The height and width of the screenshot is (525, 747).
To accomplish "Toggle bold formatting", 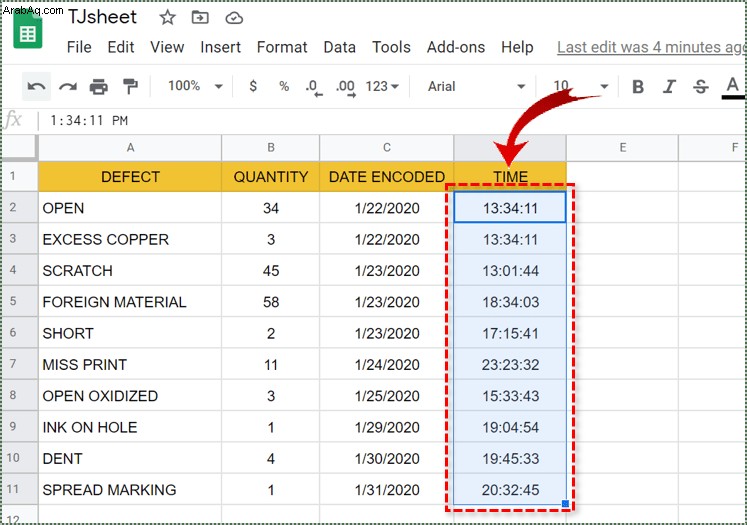I will point(638,87).
